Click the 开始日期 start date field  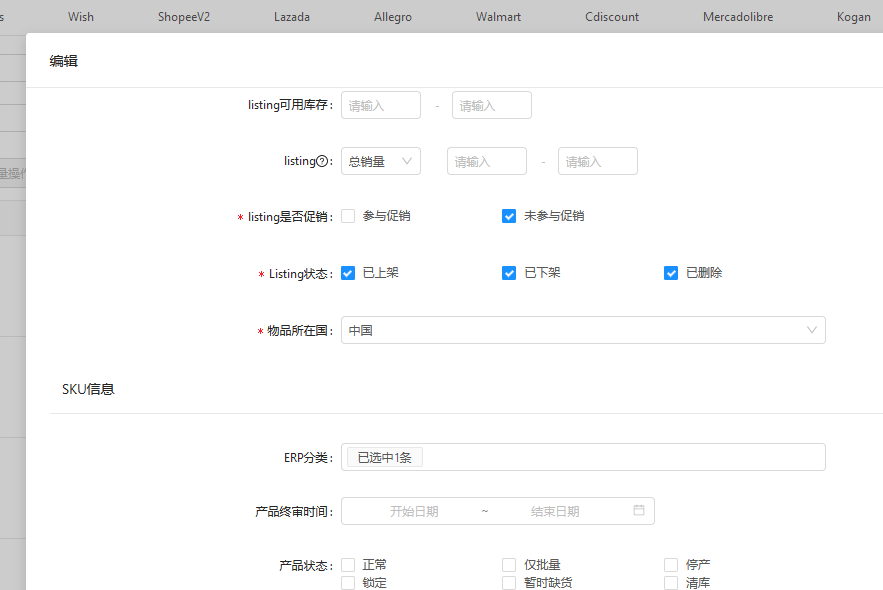click(414, 511)
